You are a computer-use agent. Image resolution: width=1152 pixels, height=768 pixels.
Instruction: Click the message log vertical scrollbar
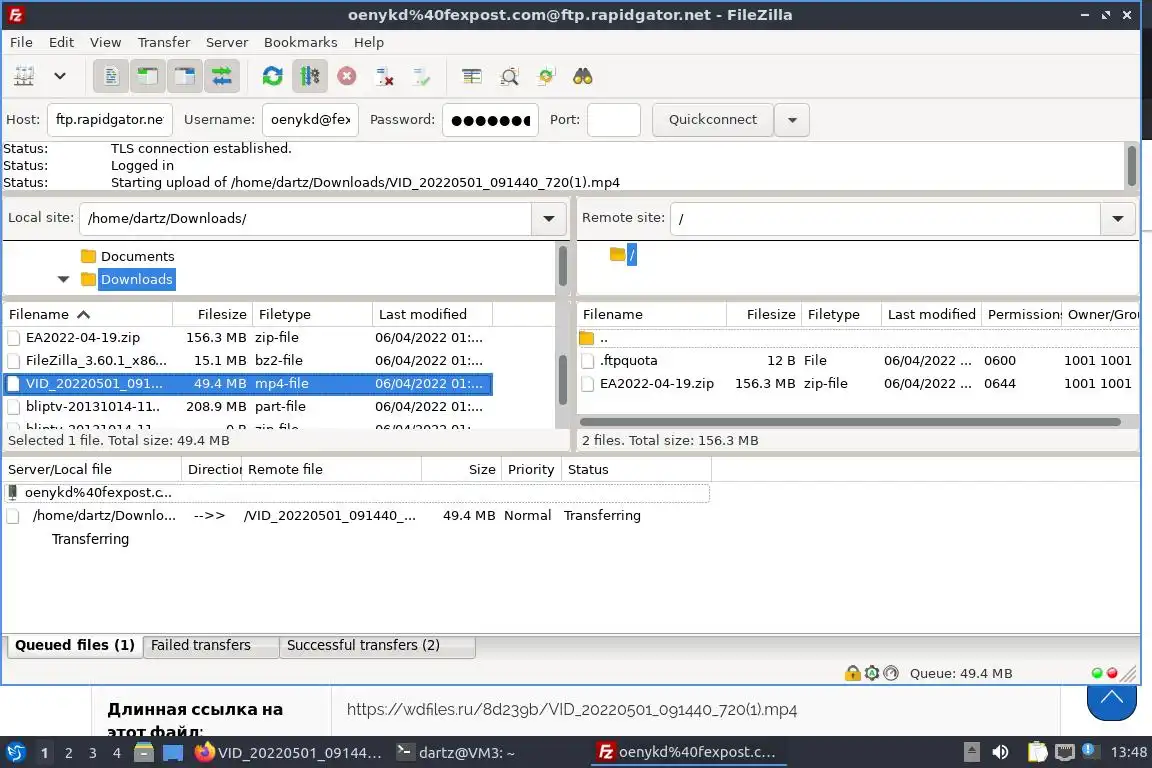(1131, 166)
